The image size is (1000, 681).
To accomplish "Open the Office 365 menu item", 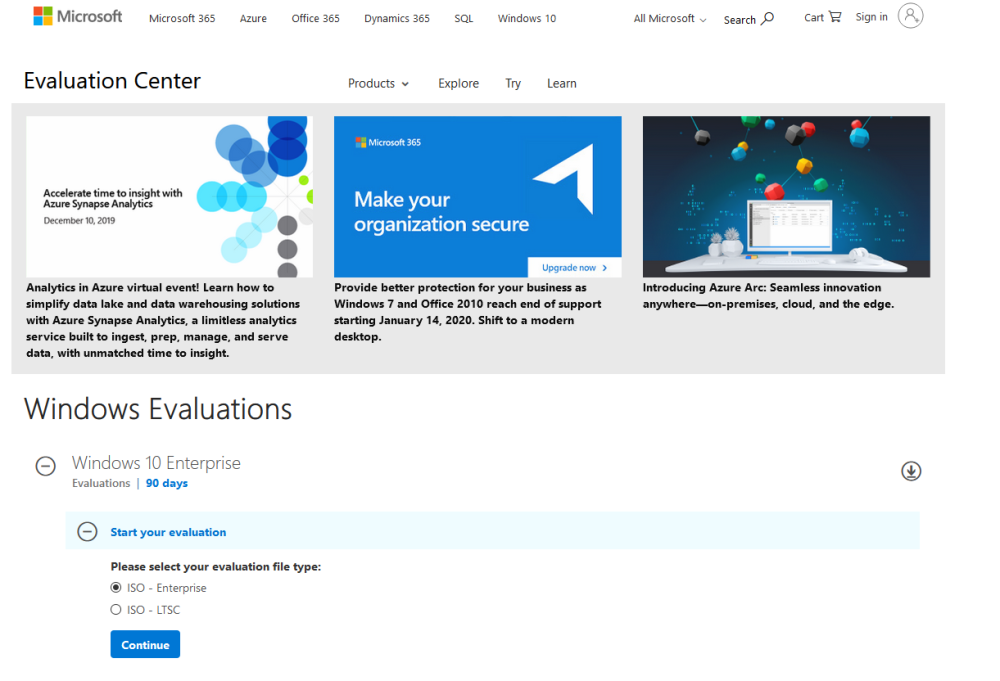I will [x=315, y=18].
